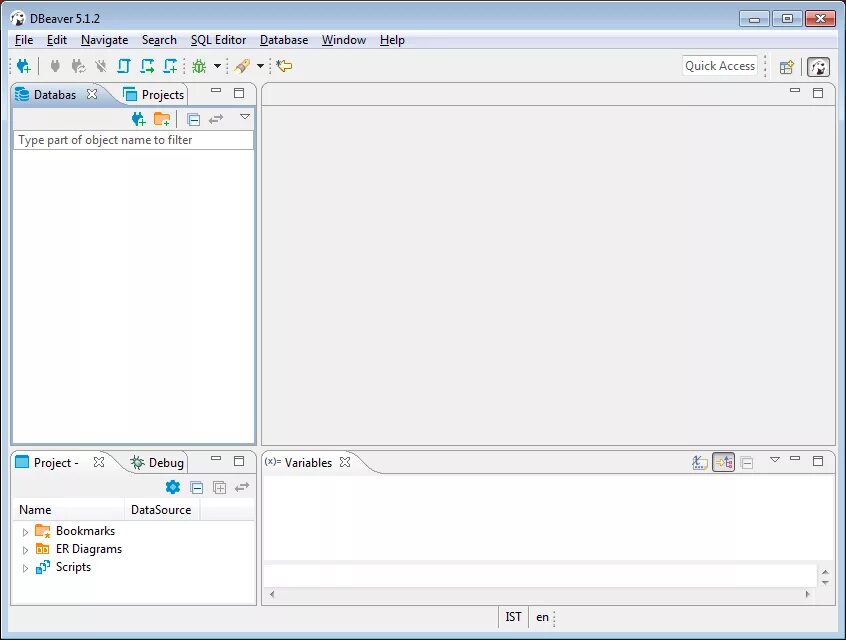Collapse all in Database Navigator panel
Screen dimensions: 846x640
tap(193, 119)
